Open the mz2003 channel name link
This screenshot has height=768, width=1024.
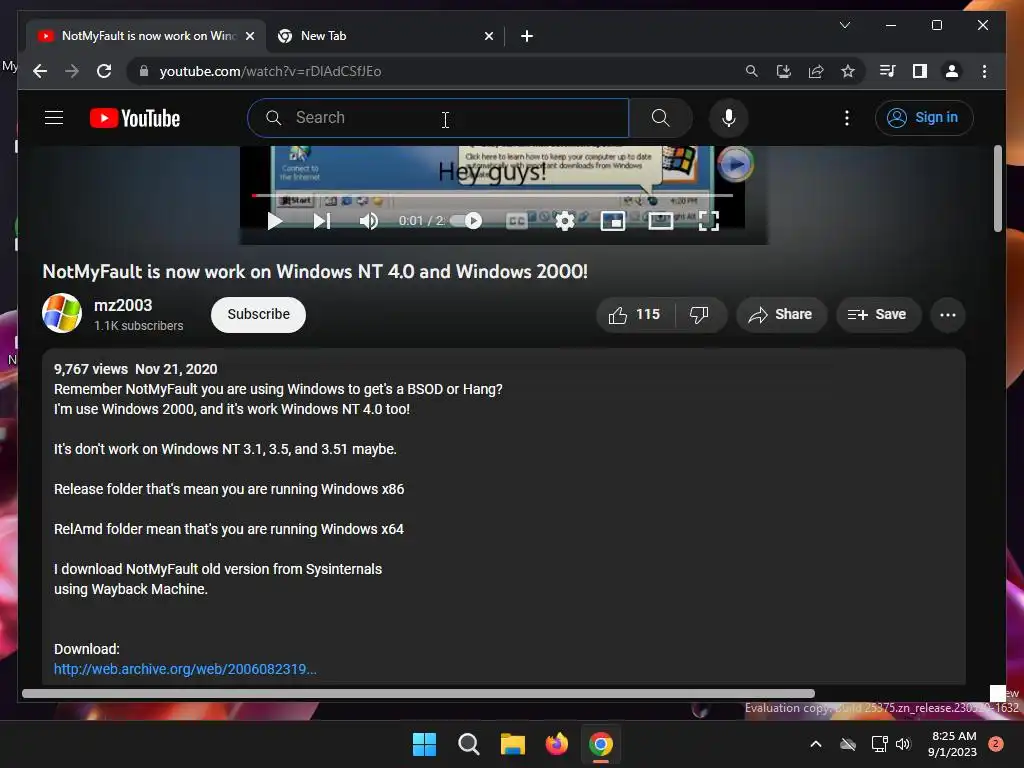tap(123, 305)
